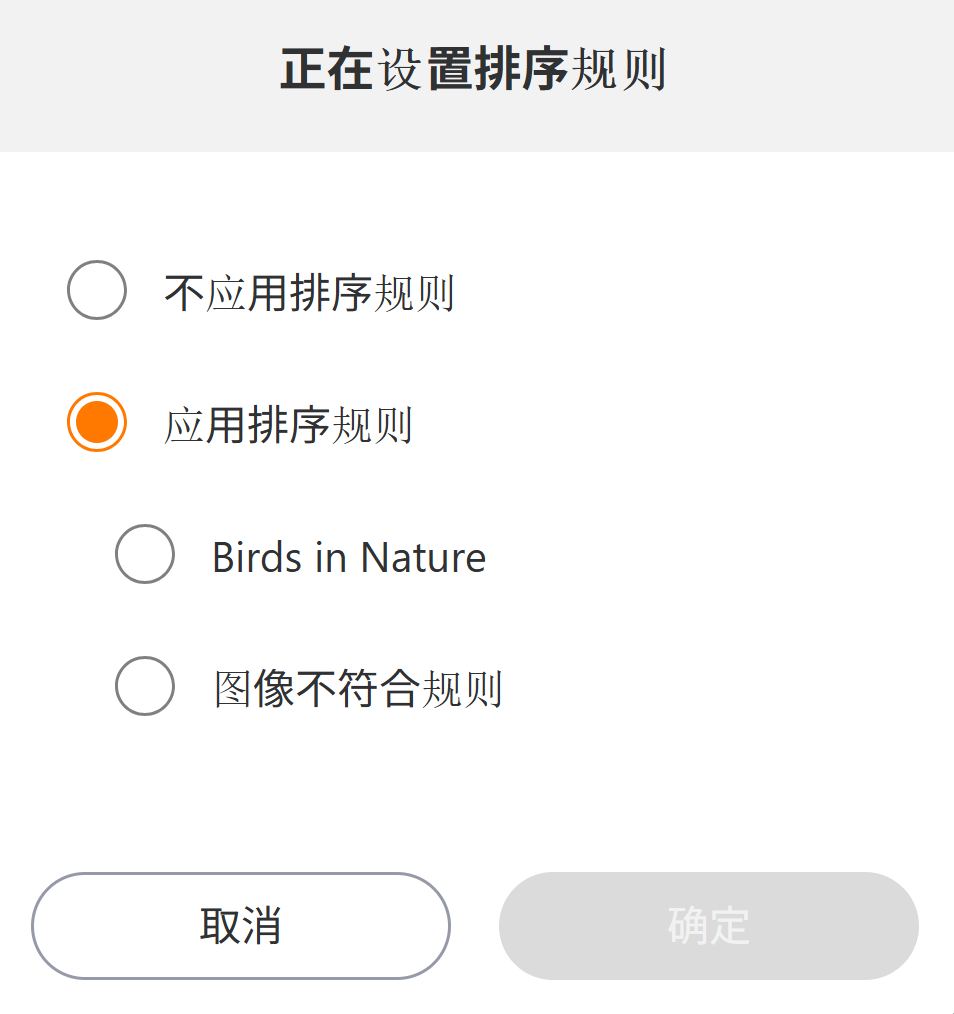Mark images as 图像不符合规则
This screenshot has width=954, height=1014.
[x=145, y=686]
